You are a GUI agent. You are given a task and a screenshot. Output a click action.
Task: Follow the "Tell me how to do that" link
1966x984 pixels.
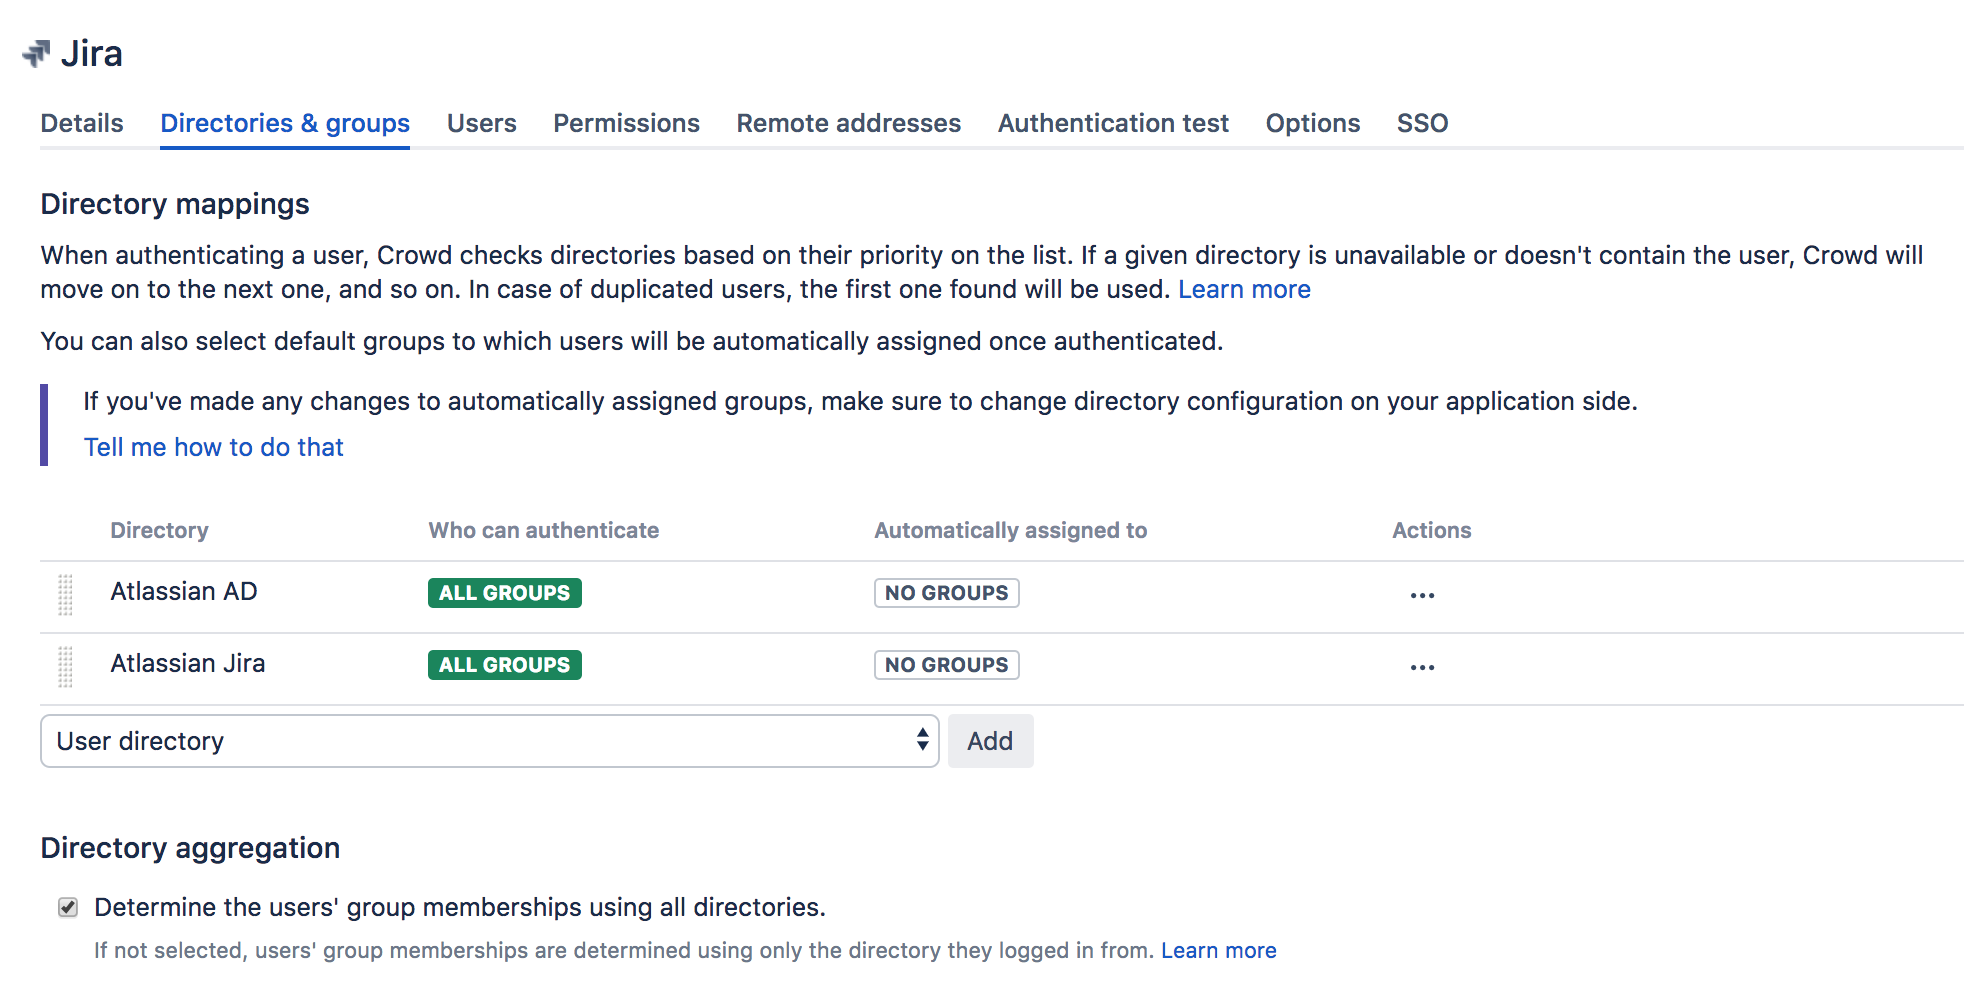(x=213, y=447)
